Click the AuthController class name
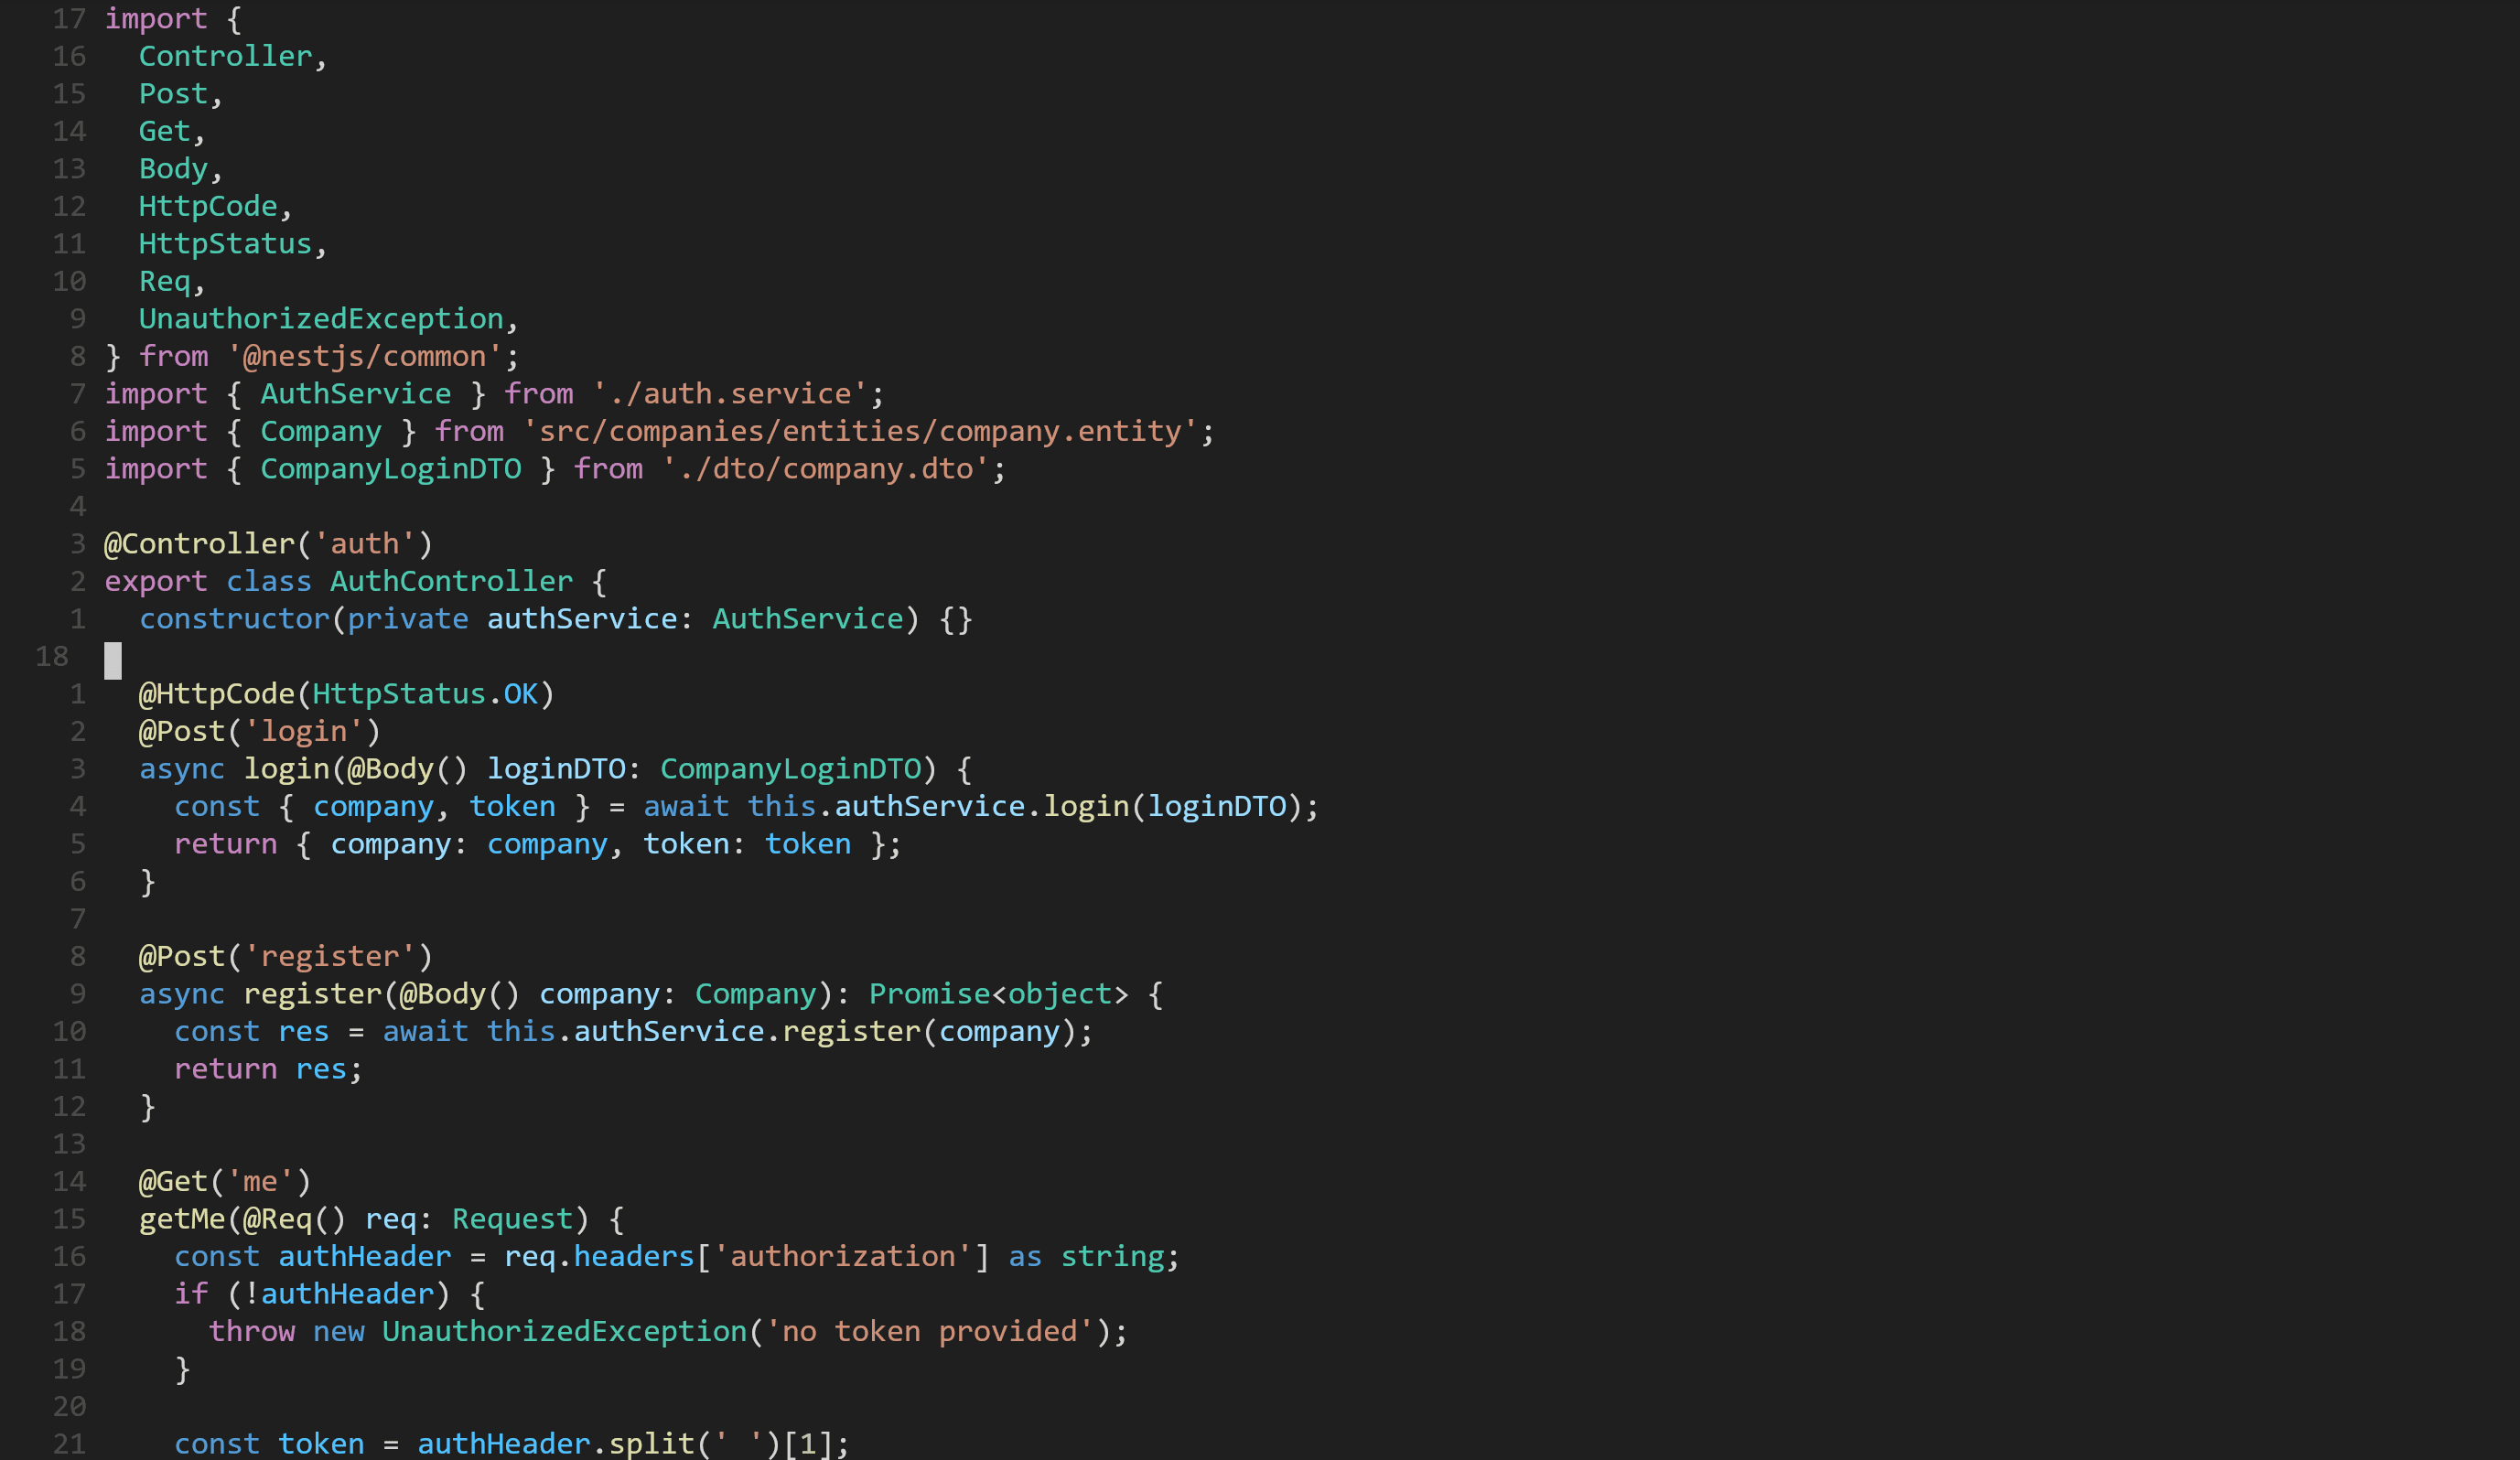This screenshot has width=2520, height=1460. 451,580
